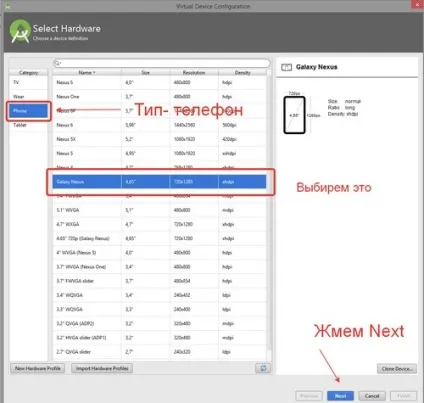Click the refresh icon below the device table
424x403 pixels.
click(x=263, y=368)
